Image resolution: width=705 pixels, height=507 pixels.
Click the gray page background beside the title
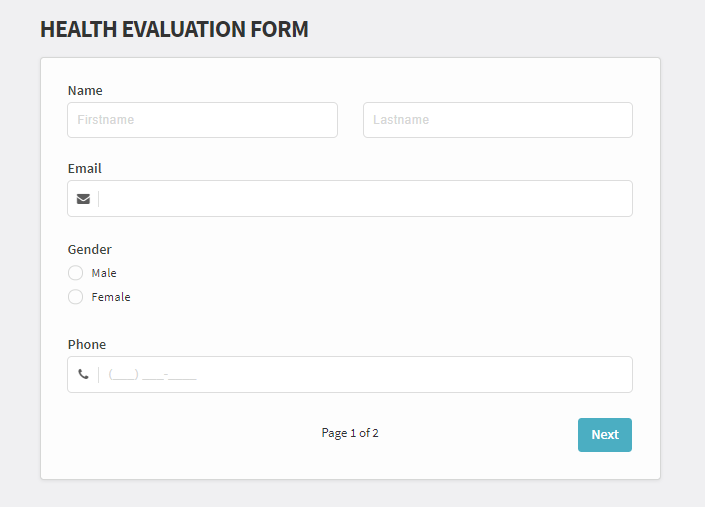coord(495,29)
